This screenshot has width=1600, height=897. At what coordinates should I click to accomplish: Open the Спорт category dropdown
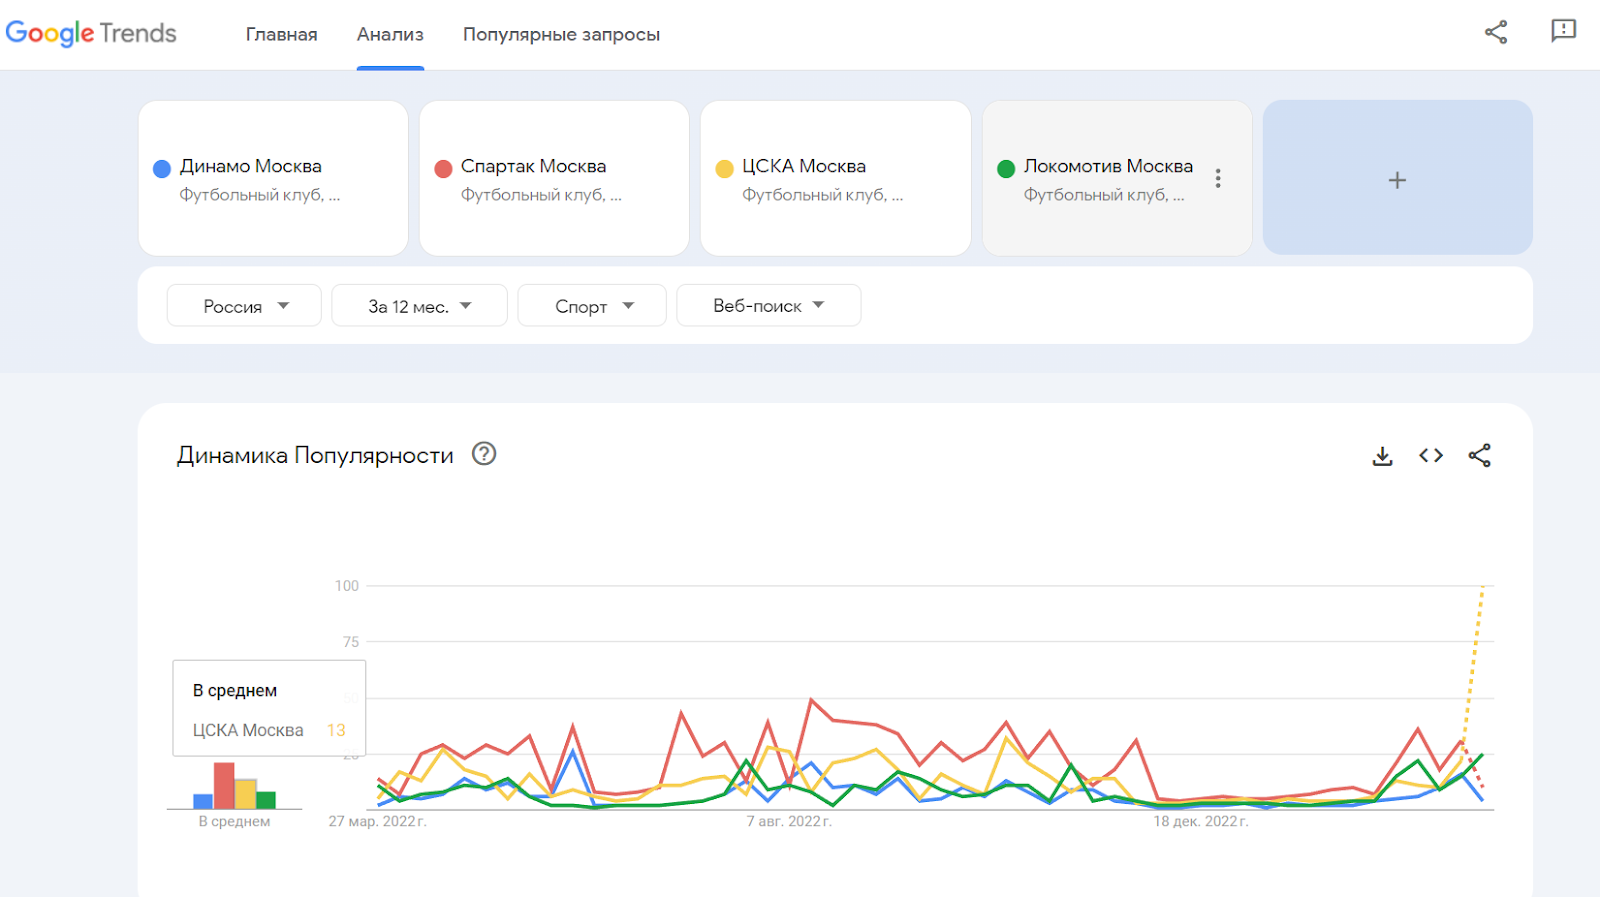592,306
